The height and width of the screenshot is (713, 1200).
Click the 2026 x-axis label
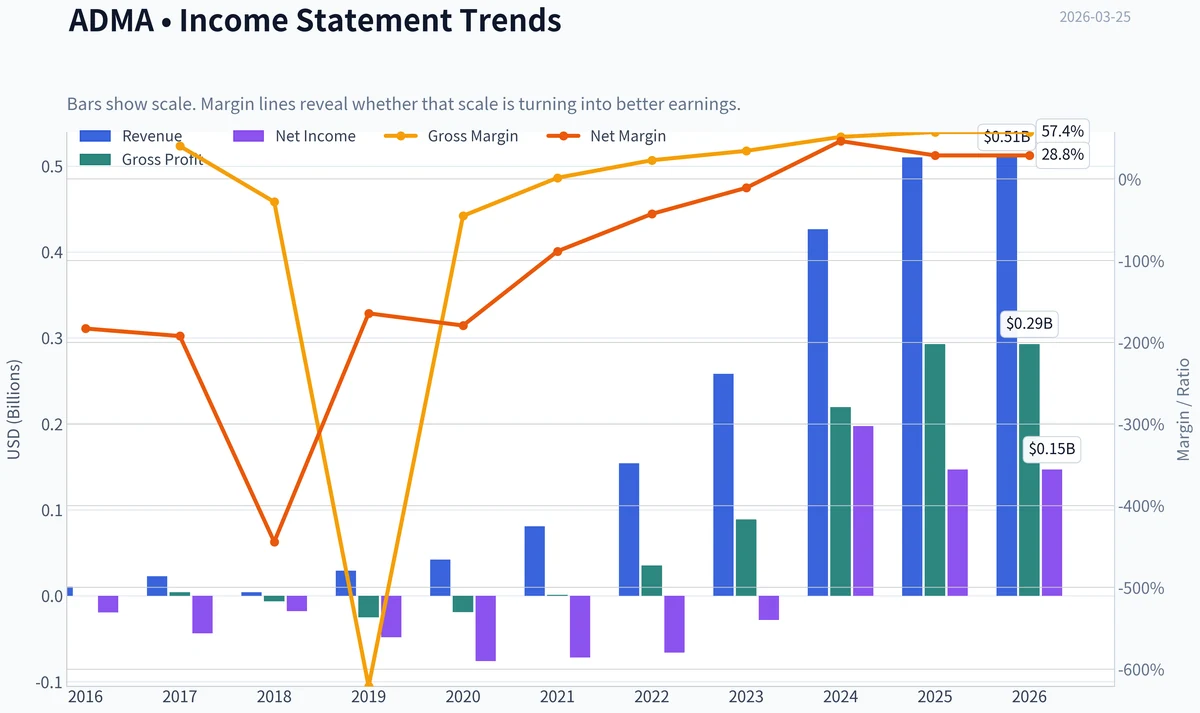[1029, 697]
